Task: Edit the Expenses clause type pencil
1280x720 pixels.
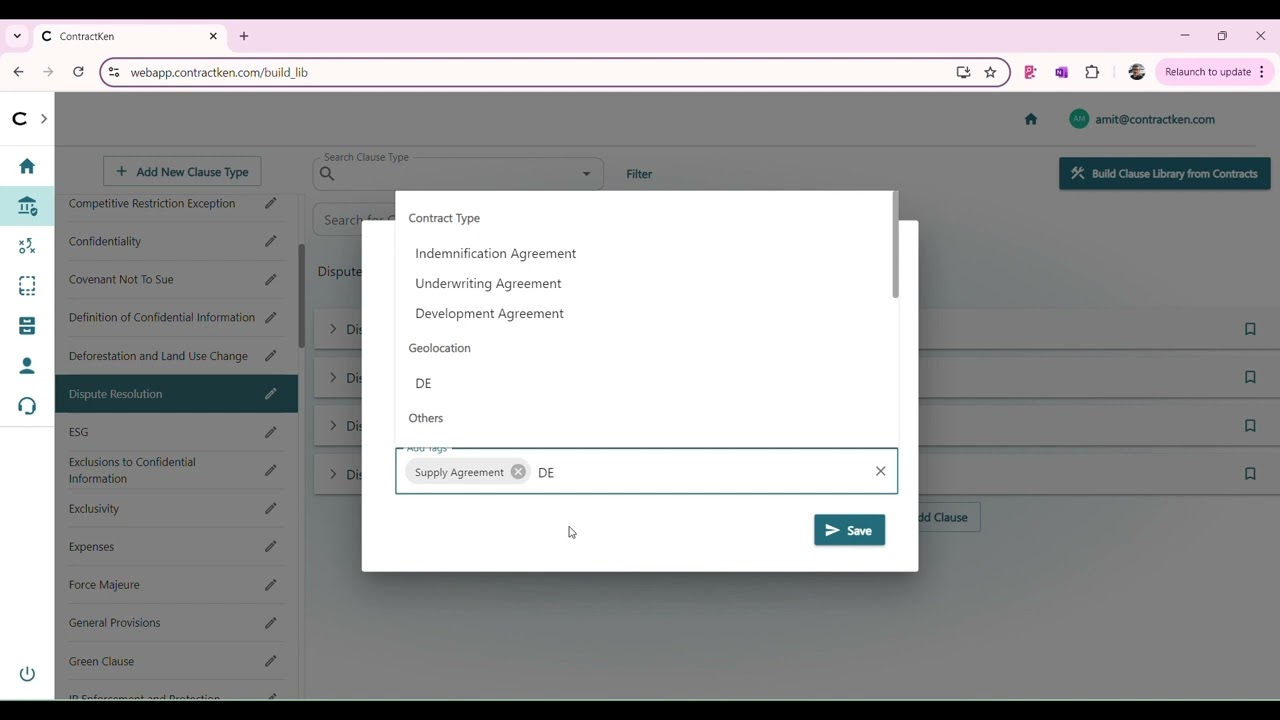Action: click(x=270, y=546)
